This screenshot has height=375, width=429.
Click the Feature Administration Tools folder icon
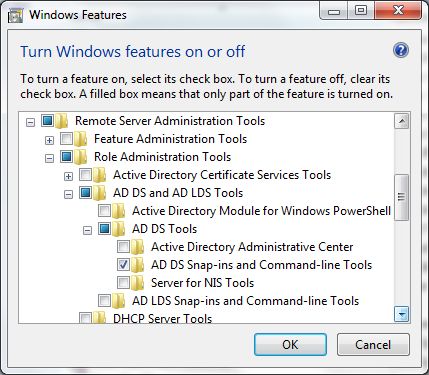(x=81, y=139)
